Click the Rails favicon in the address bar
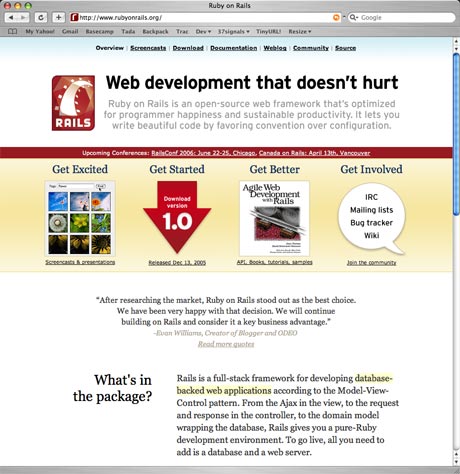The height and width of the screenshot is (474, 460). point(74,17)
